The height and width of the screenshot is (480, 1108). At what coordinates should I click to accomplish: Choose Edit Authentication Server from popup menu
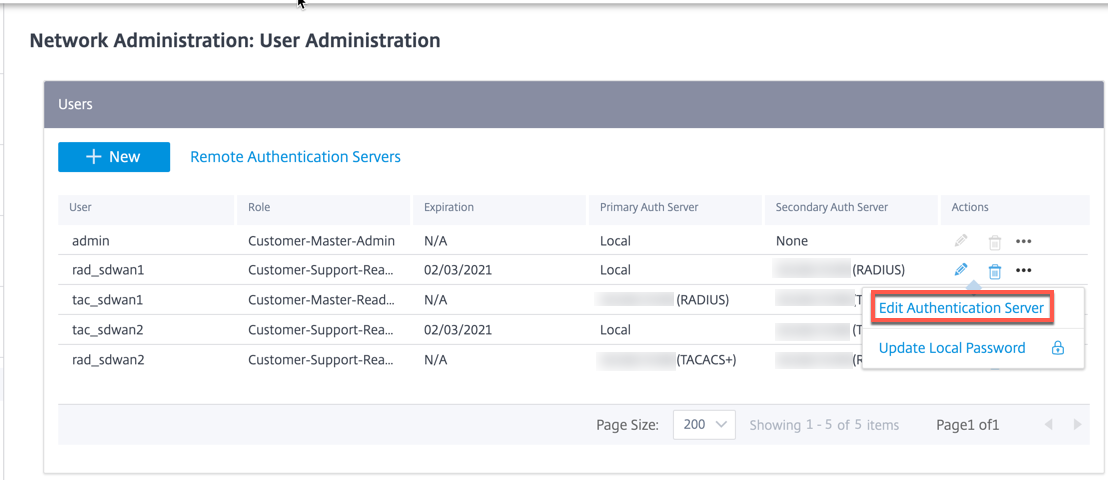(961, 308)
